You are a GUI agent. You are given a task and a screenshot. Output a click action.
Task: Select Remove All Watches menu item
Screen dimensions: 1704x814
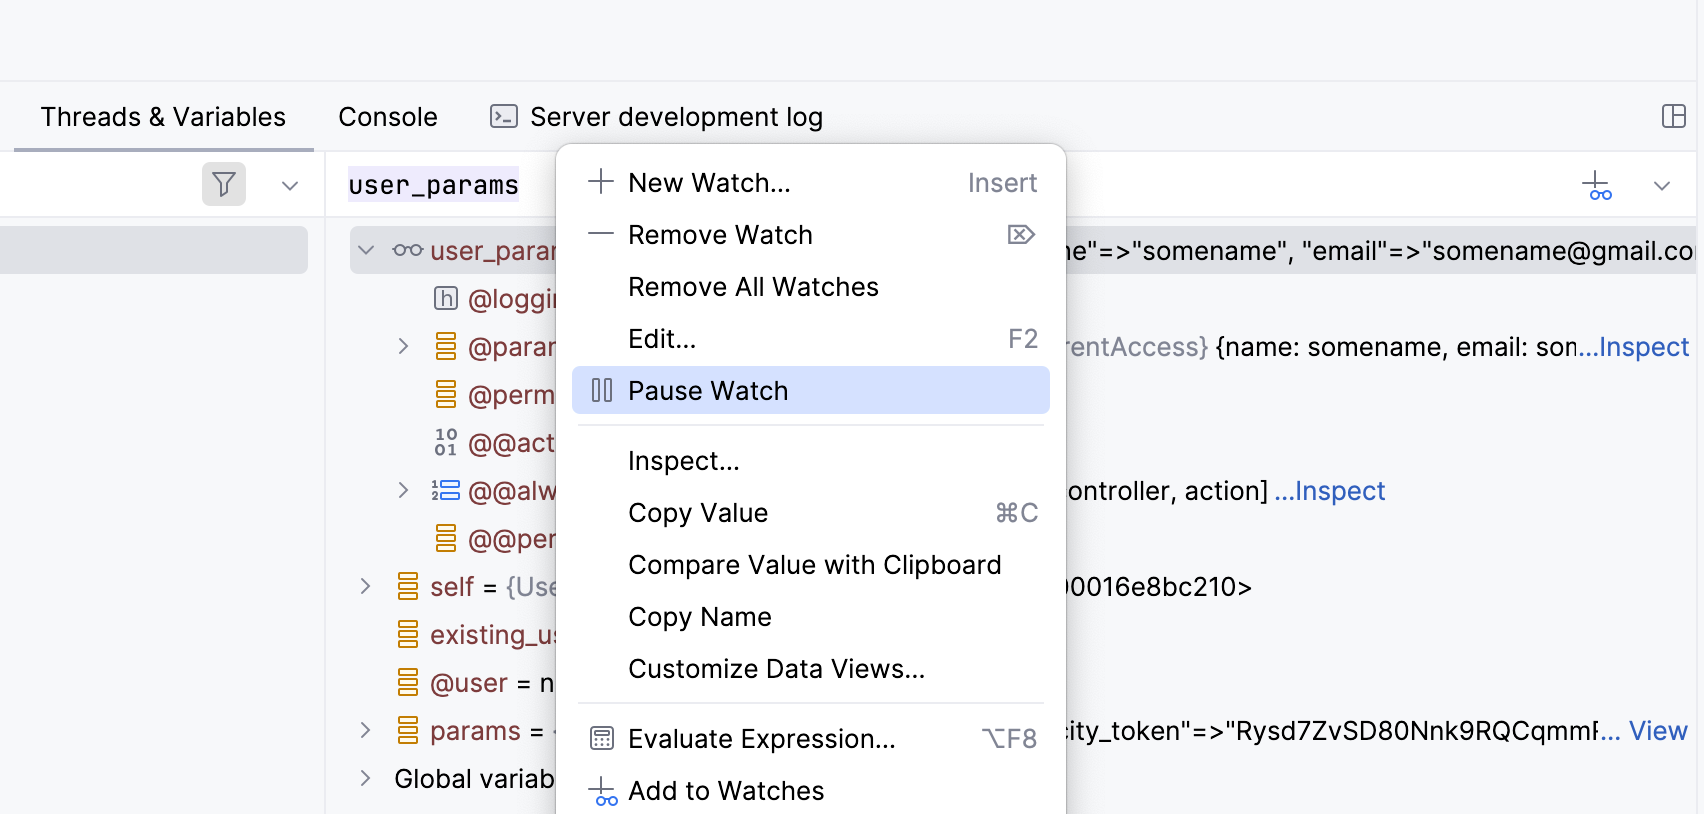[753, 287]
